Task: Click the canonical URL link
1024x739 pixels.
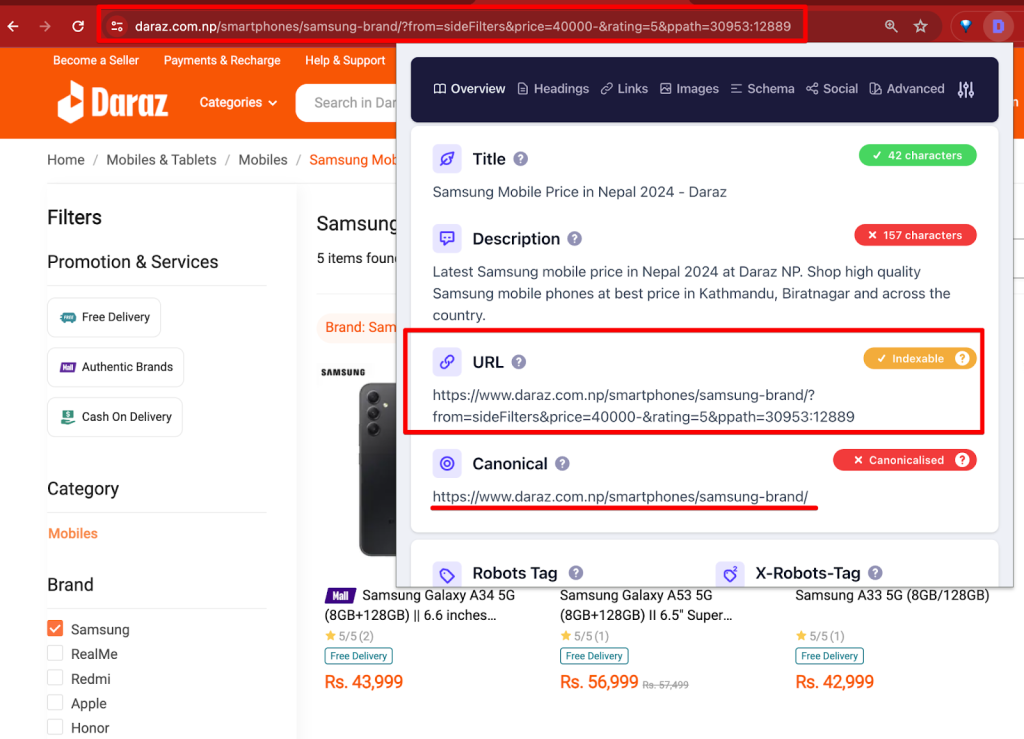Action: [x=620, y=496]
